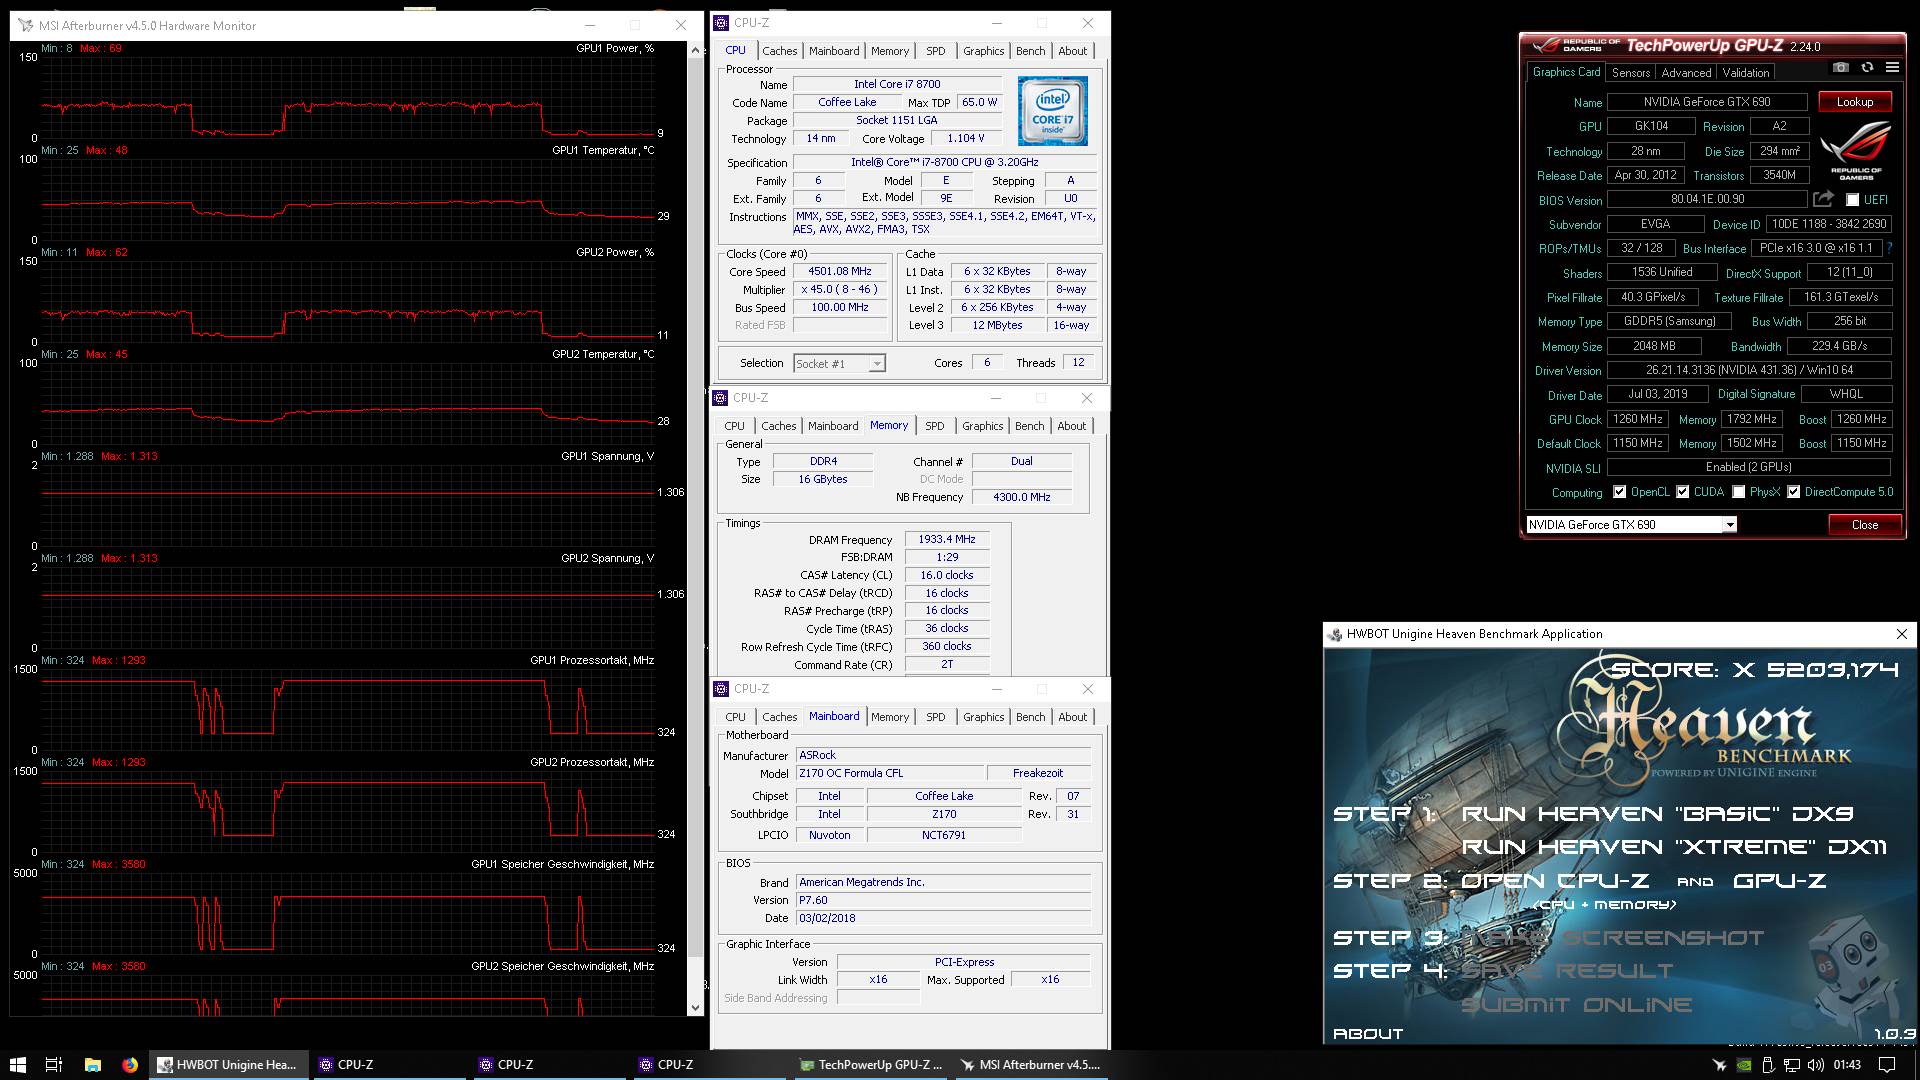Click OPEN CPU-Z link in Heaven app

click(x=1555, y=881)
